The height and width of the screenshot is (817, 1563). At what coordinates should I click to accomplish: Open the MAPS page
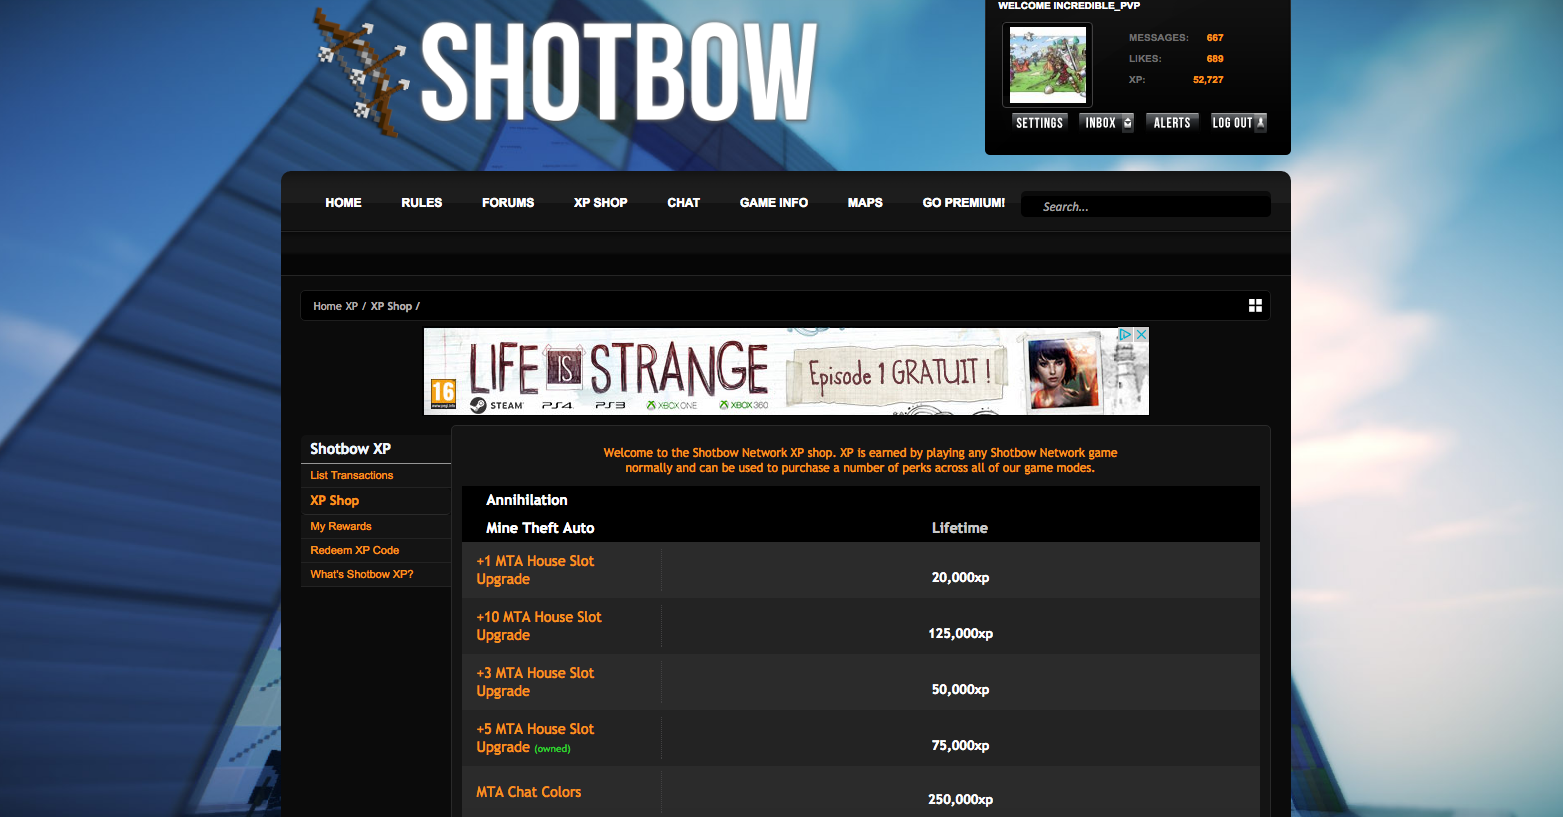click(x=865, y=203)
